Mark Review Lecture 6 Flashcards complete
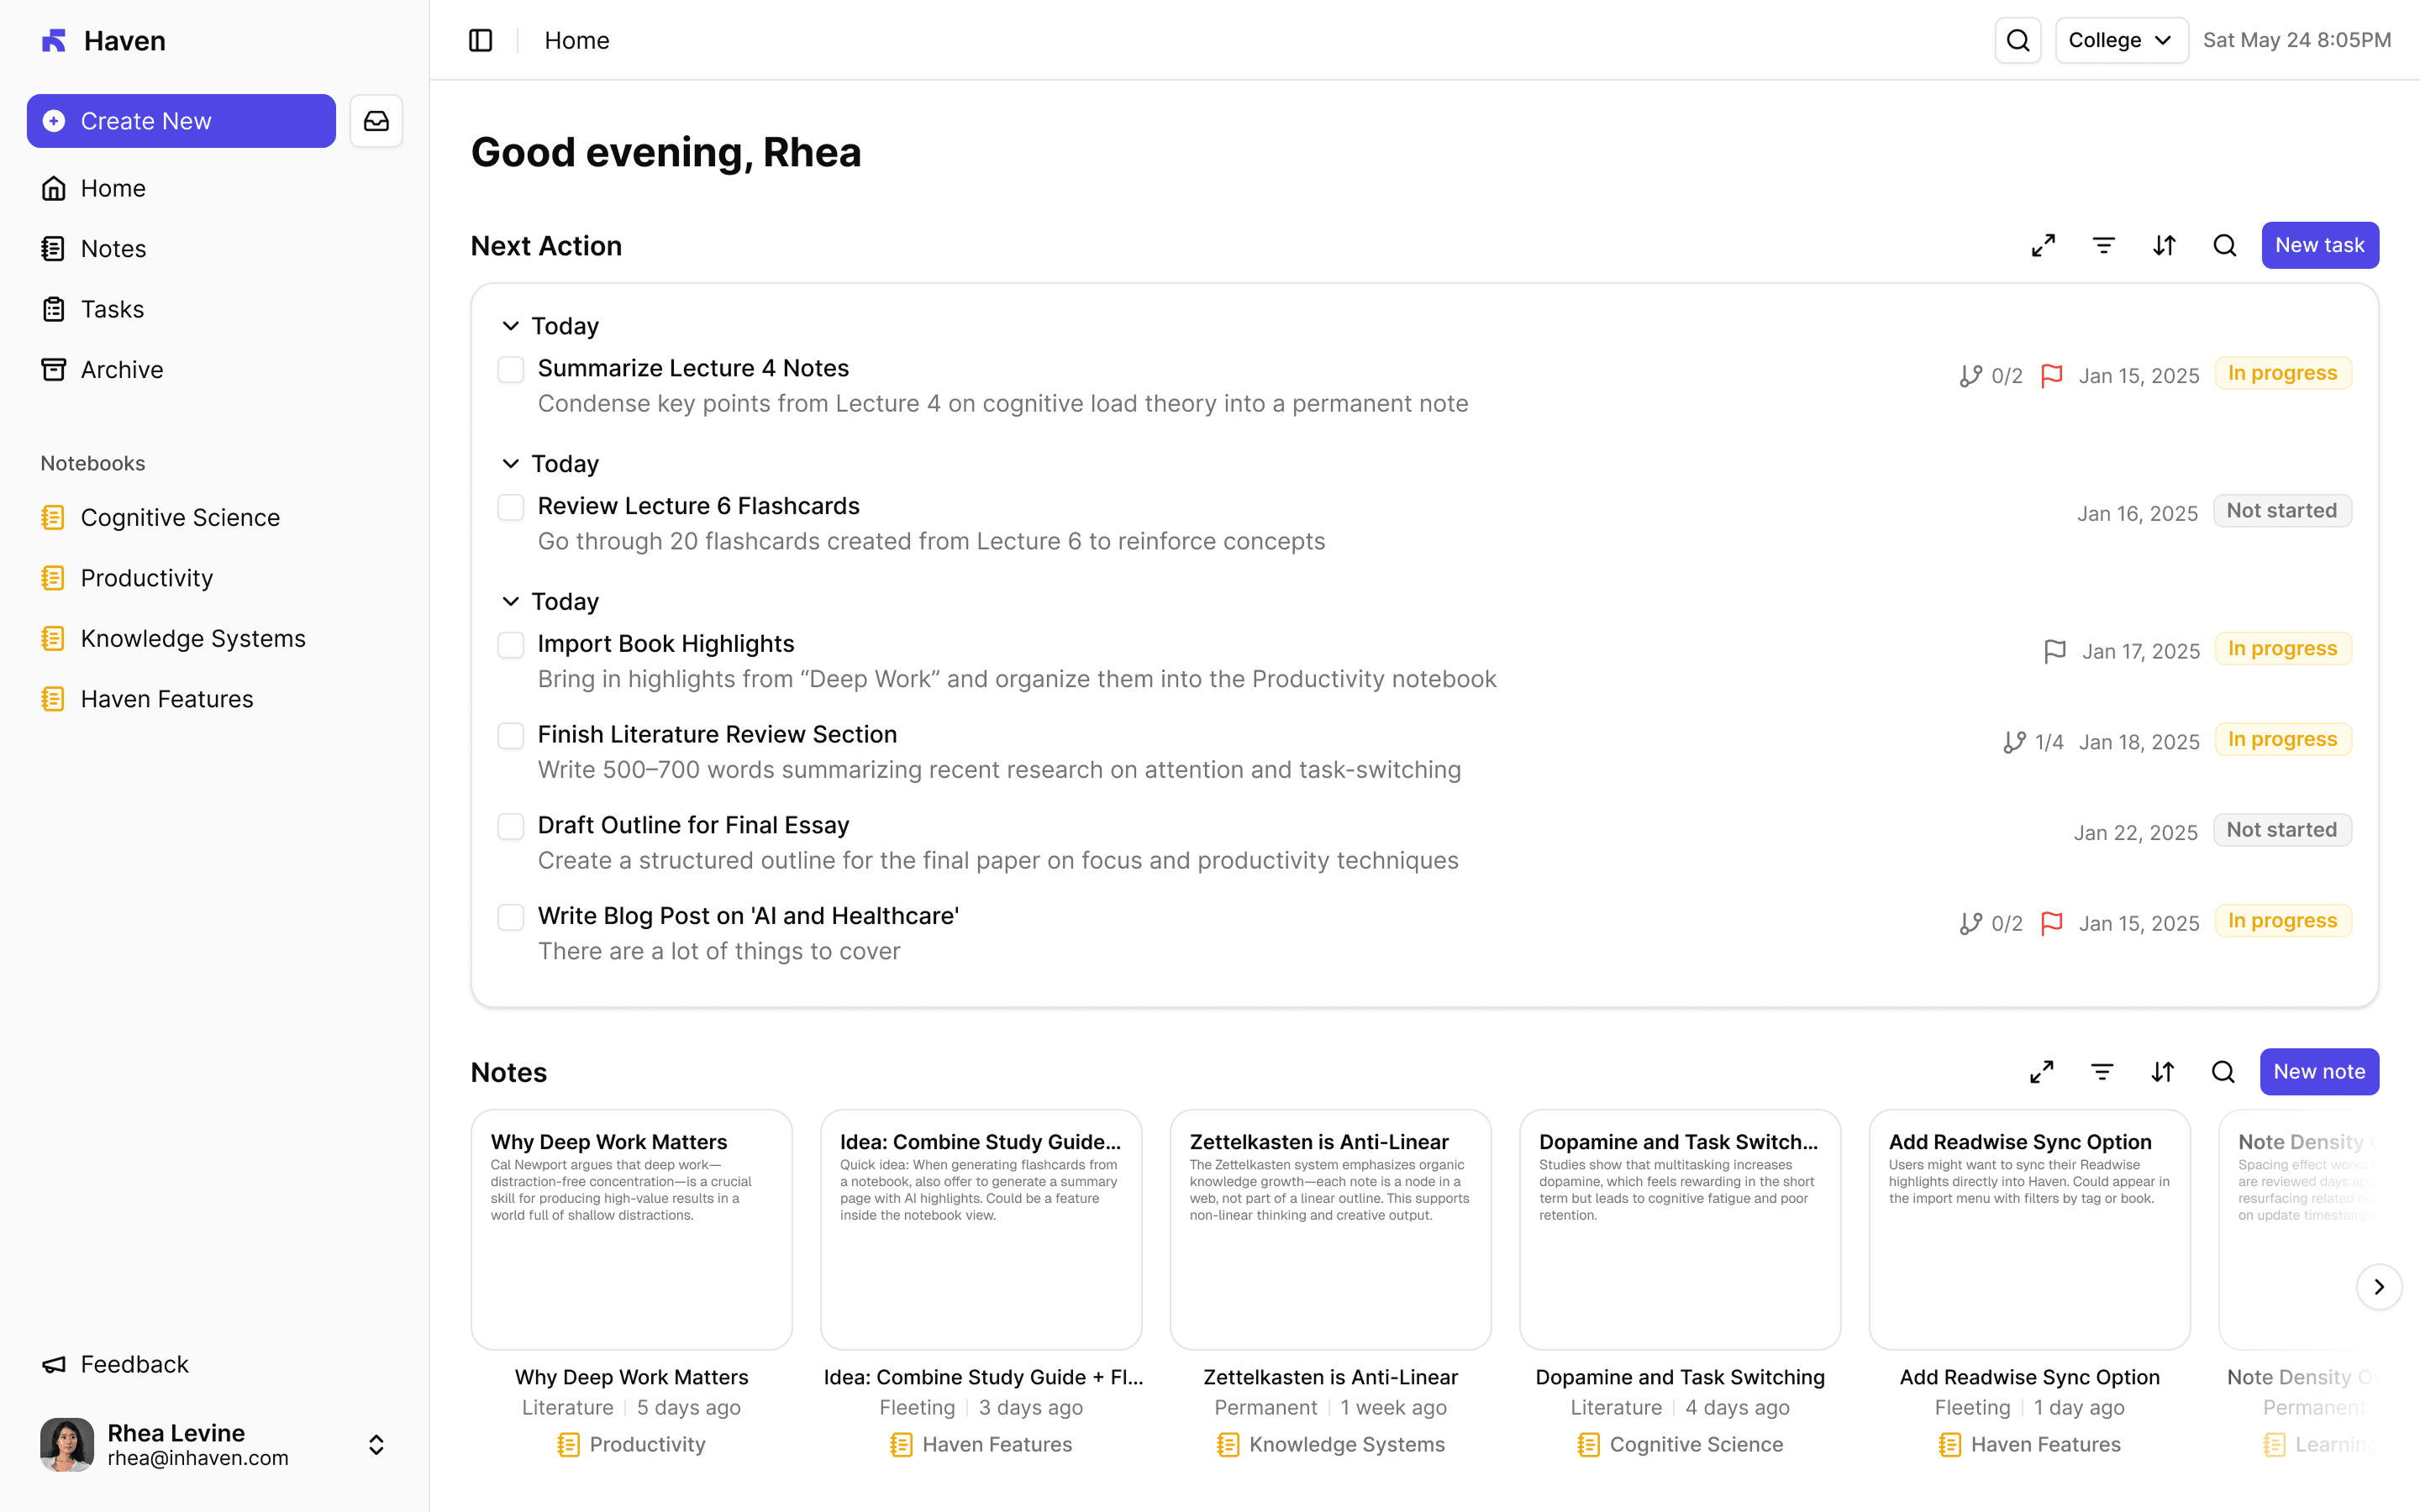 (x=511, y=508)
